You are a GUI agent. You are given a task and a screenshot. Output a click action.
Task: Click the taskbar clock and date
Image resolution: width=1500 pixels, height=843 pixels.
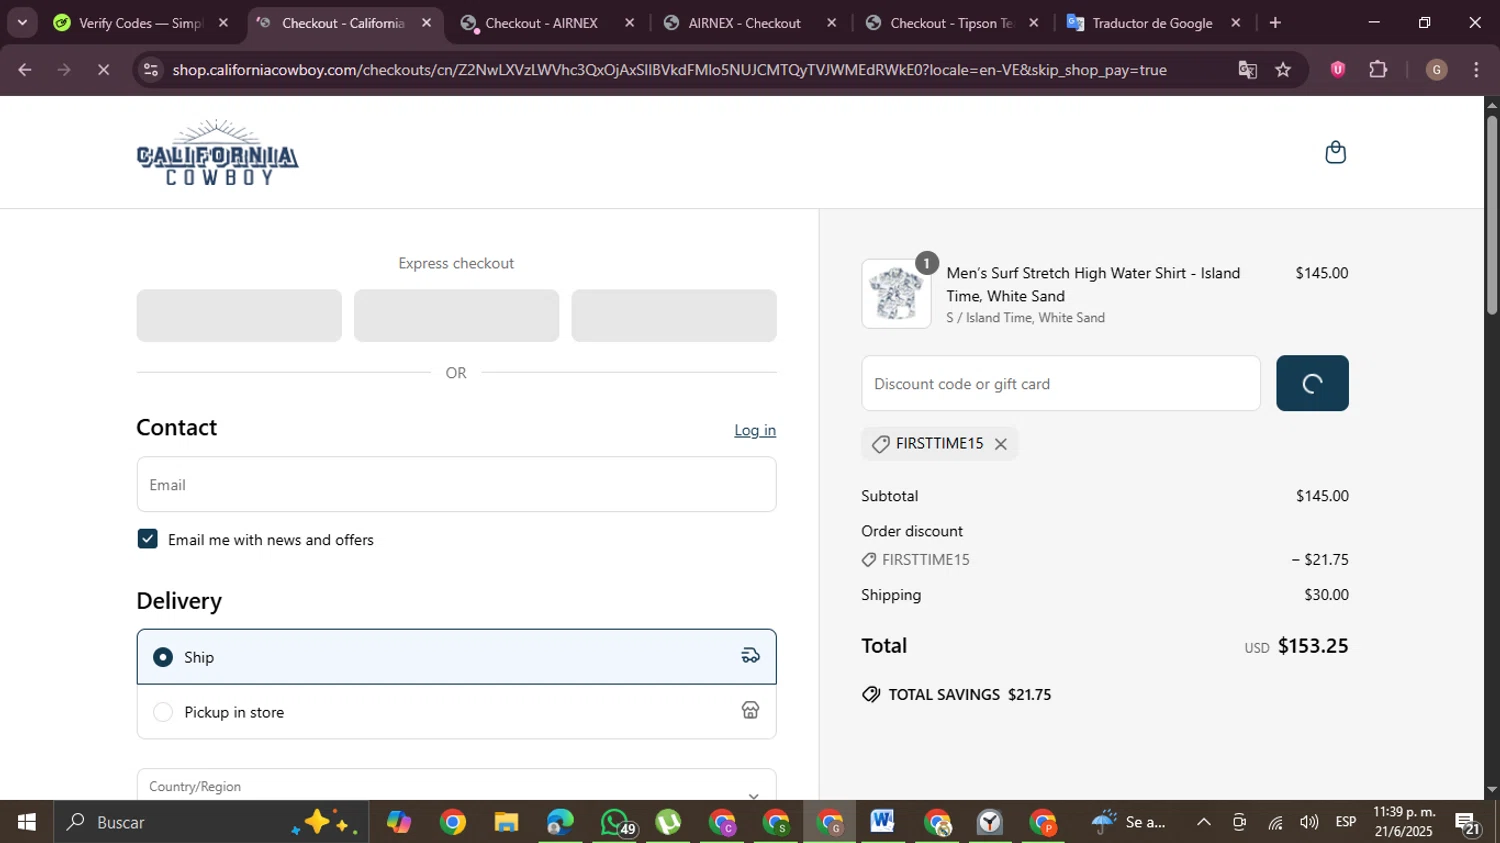[x=1404, y=822]
